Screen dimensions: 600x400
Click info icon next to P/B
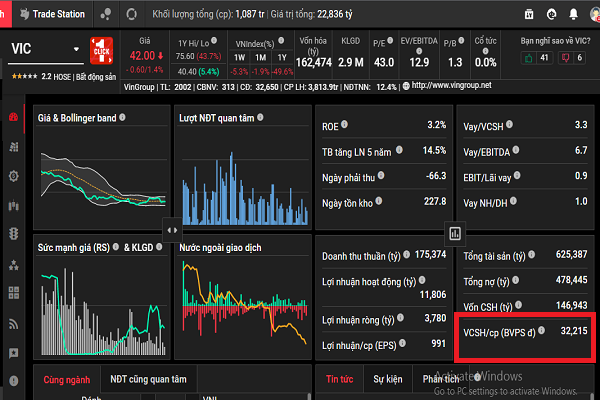(461, 40)
